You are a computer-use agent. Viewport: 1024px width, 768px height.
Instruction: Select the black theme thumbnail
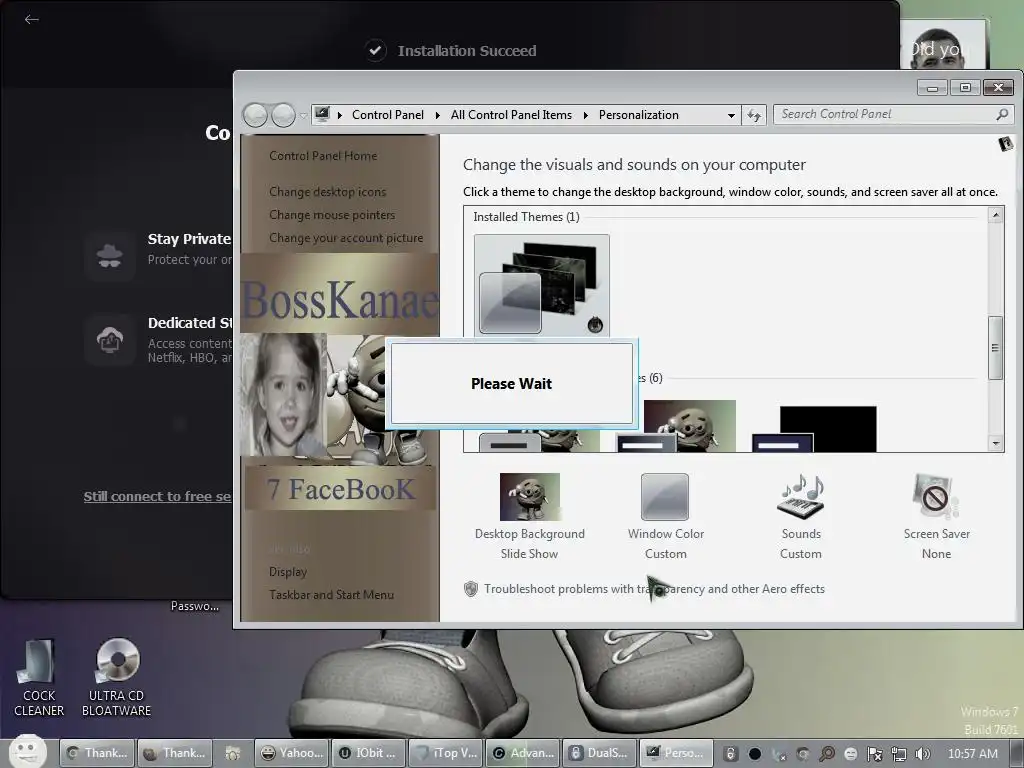point(814,429)
